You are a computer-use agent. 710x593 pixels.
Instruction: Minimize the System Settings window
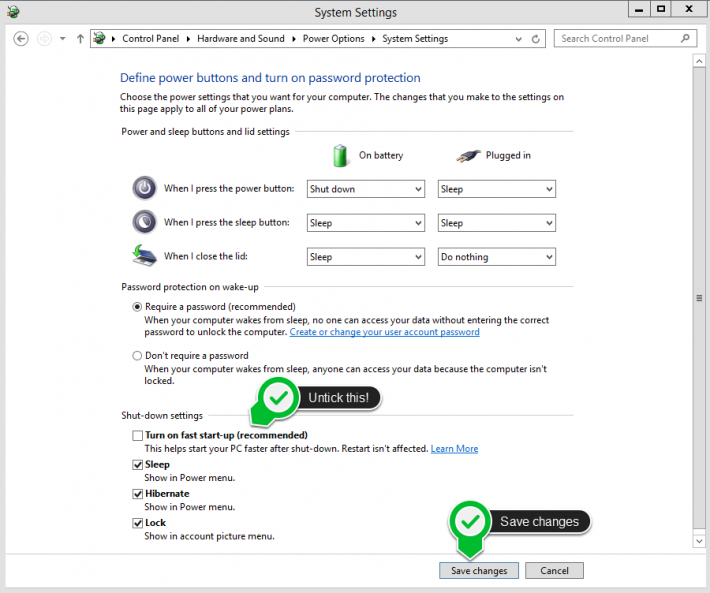pyautogui.click(x=639, y=9)
